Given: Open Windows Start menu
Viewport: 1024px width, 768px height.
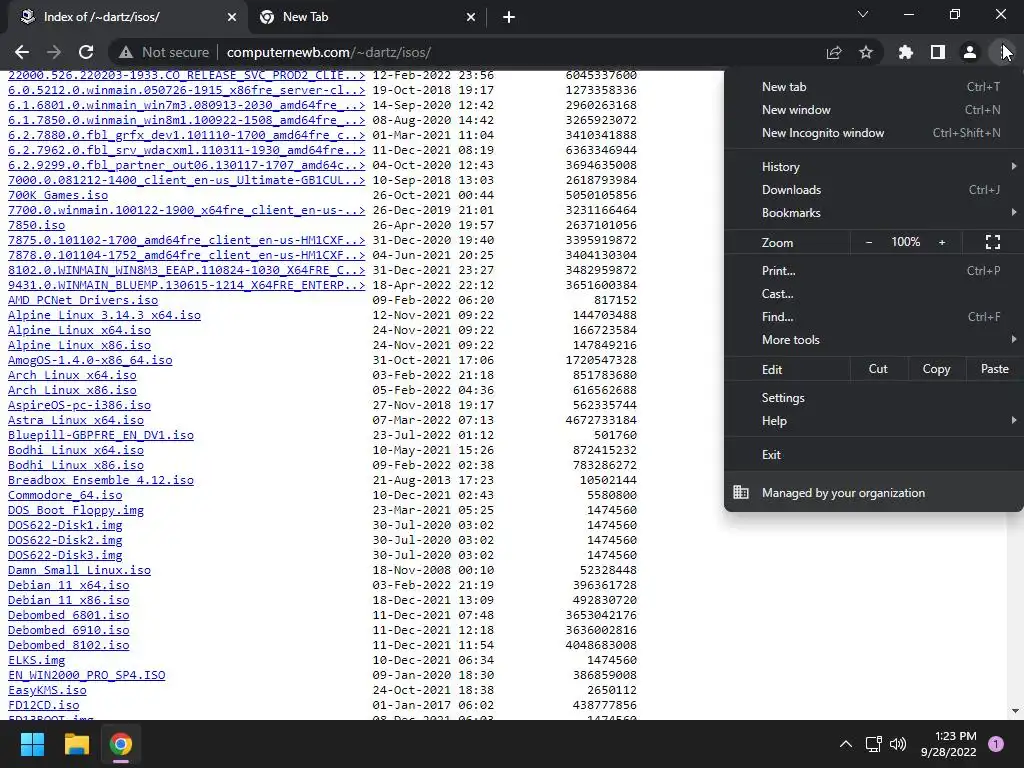Looking at the screenshot, I should 32,744.
